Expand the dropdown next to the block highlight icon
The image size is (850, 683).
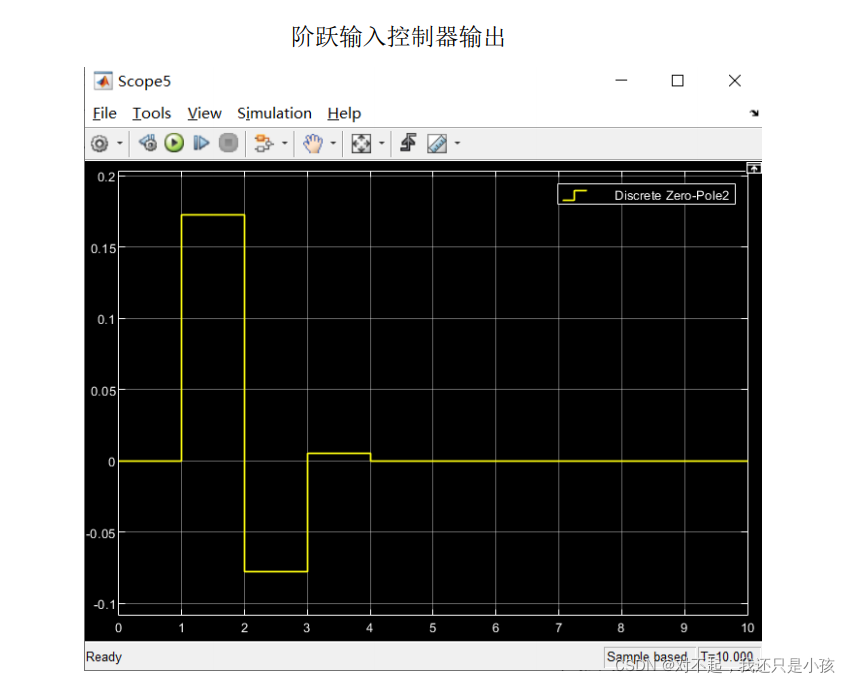point(285,144)
